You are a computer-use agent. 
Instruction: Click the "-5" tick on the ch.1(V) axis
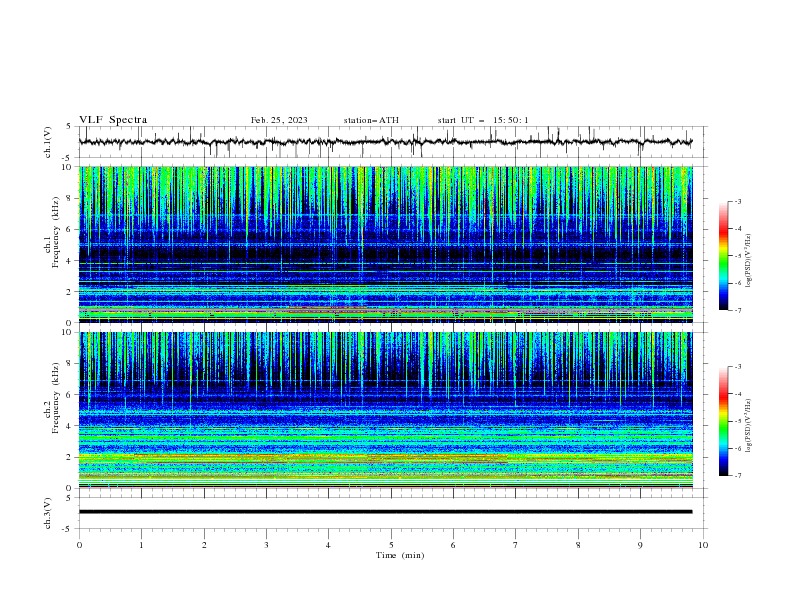pos(67,158)
